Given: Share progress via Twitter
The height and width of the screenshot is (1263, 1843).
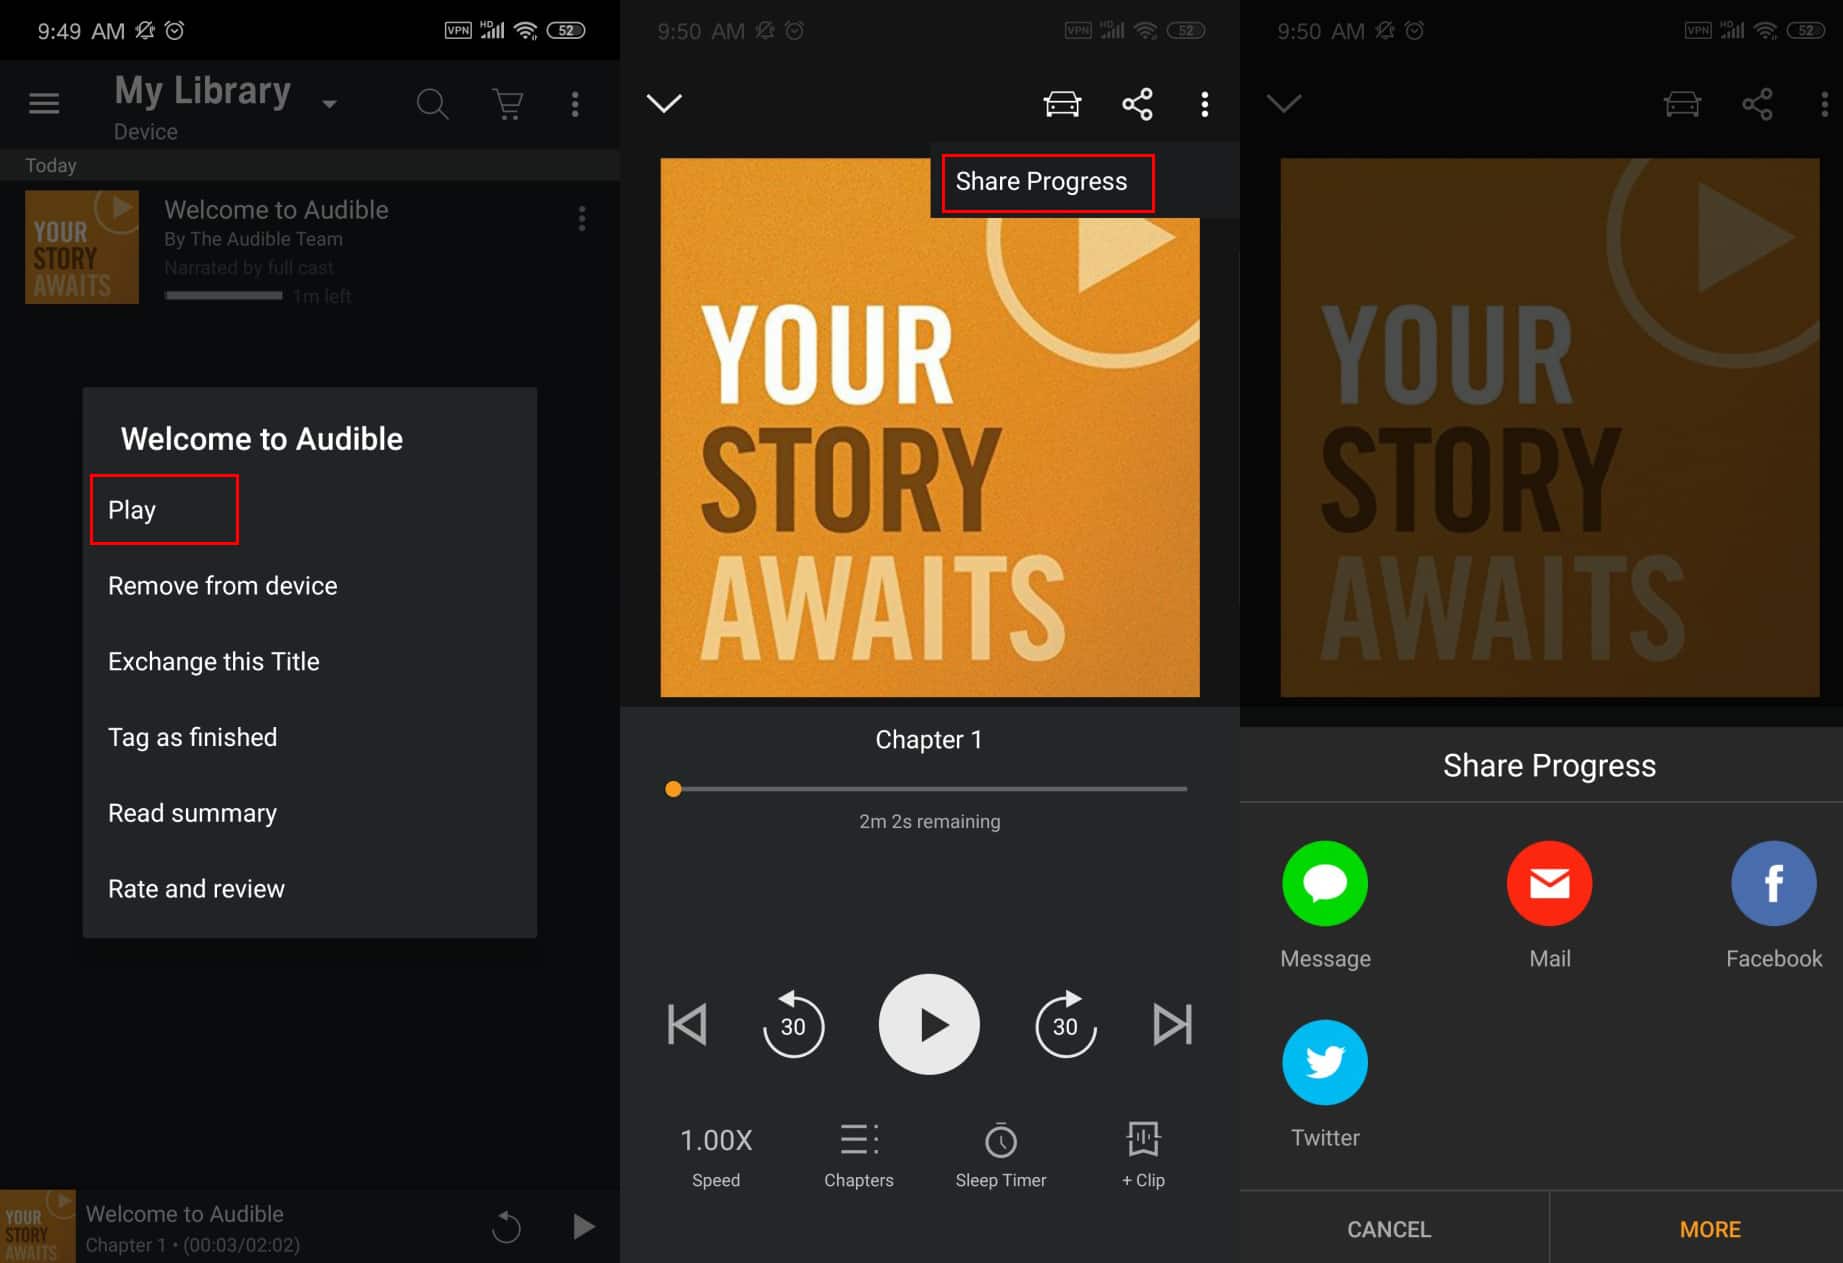Looking at the screenshot, I should [1325, 1085].
